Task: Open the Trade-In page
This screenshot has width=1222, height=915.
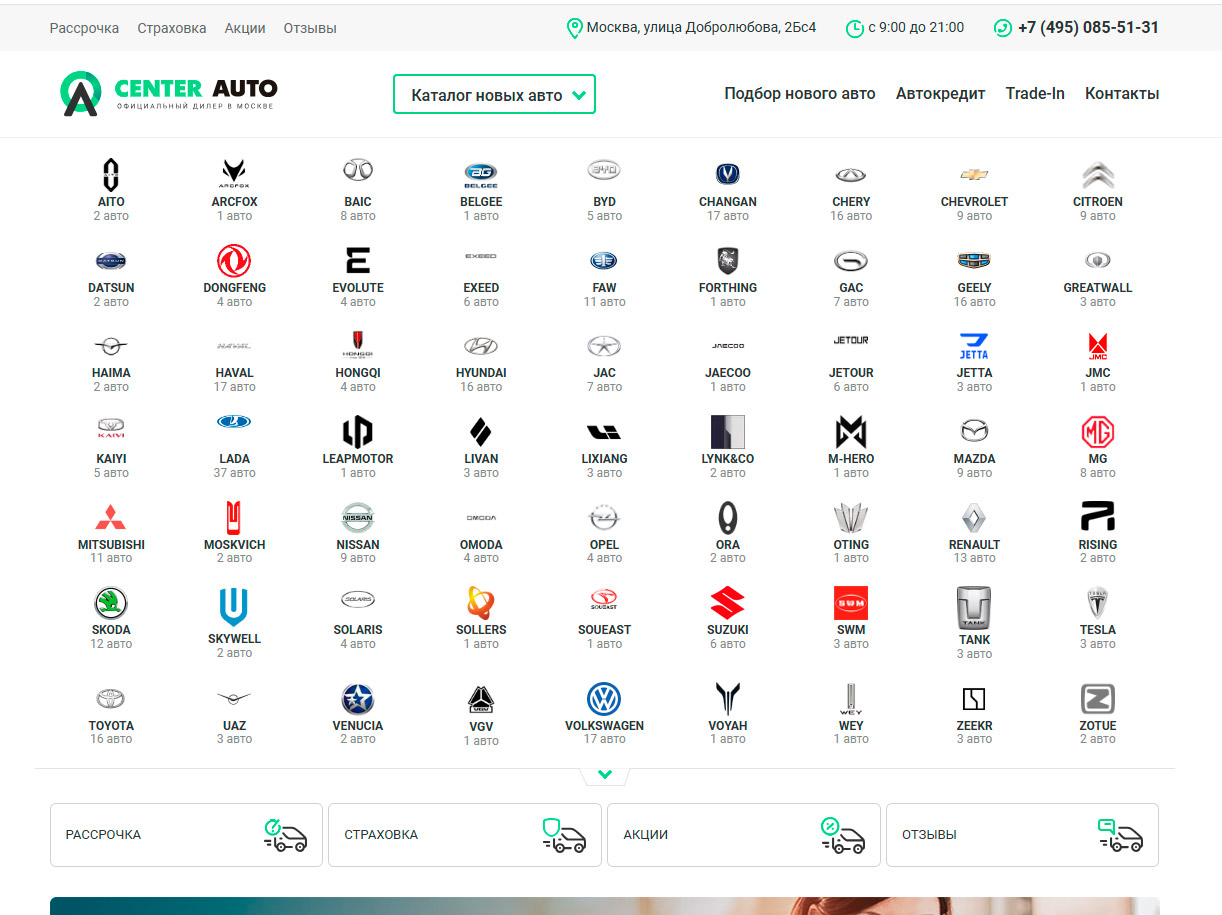Action: (x=1035, y=94)
